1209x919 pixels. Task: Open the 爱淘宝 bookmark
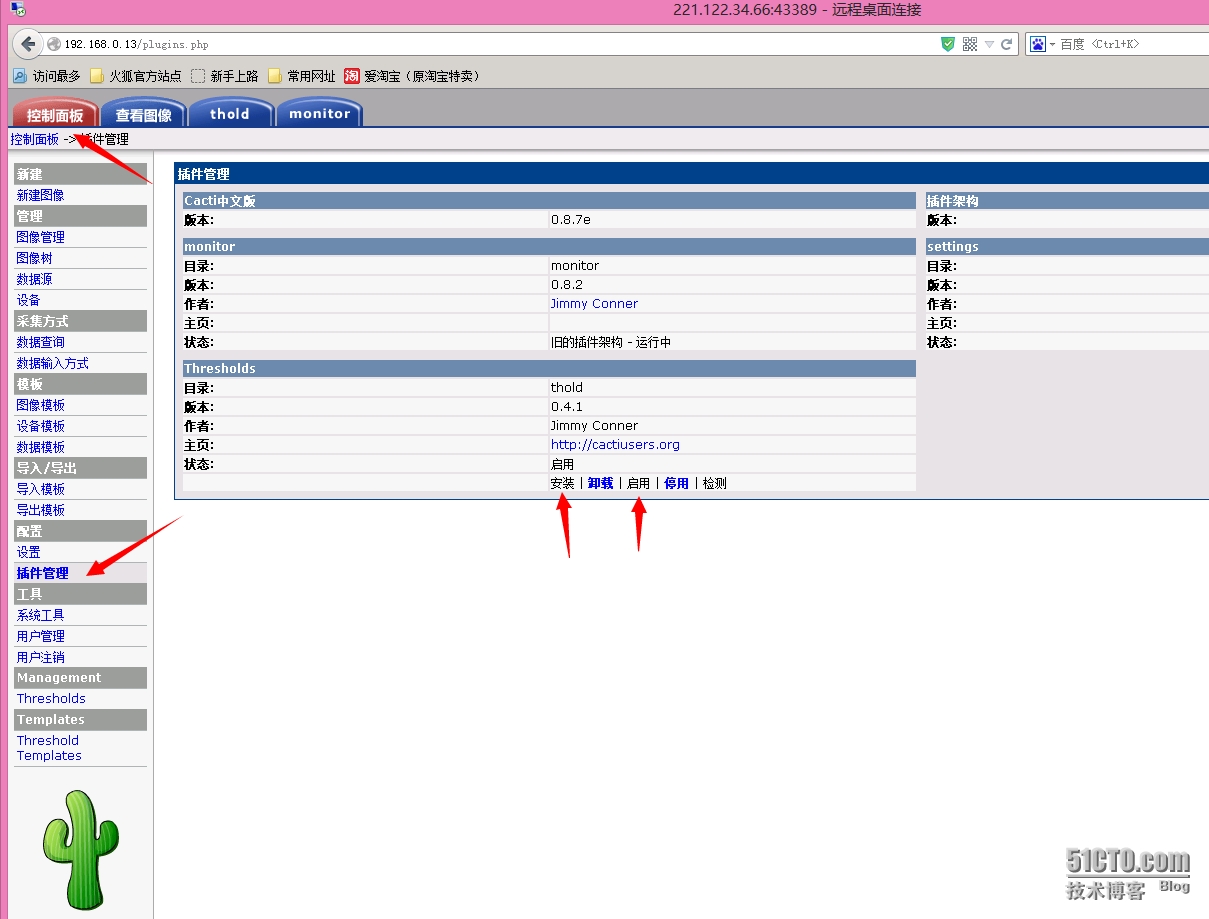[x=412, y=76]
